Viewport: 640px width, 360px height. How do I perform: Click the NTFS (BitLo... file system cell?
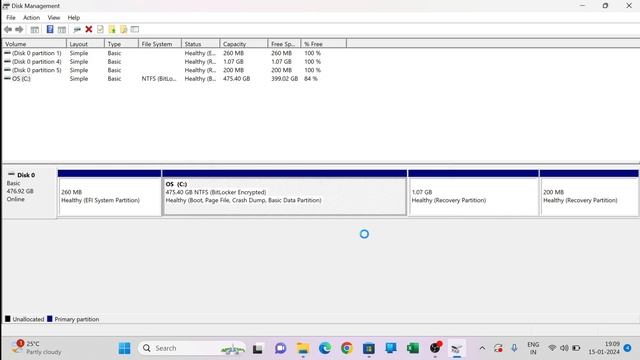tap(159, 78)
